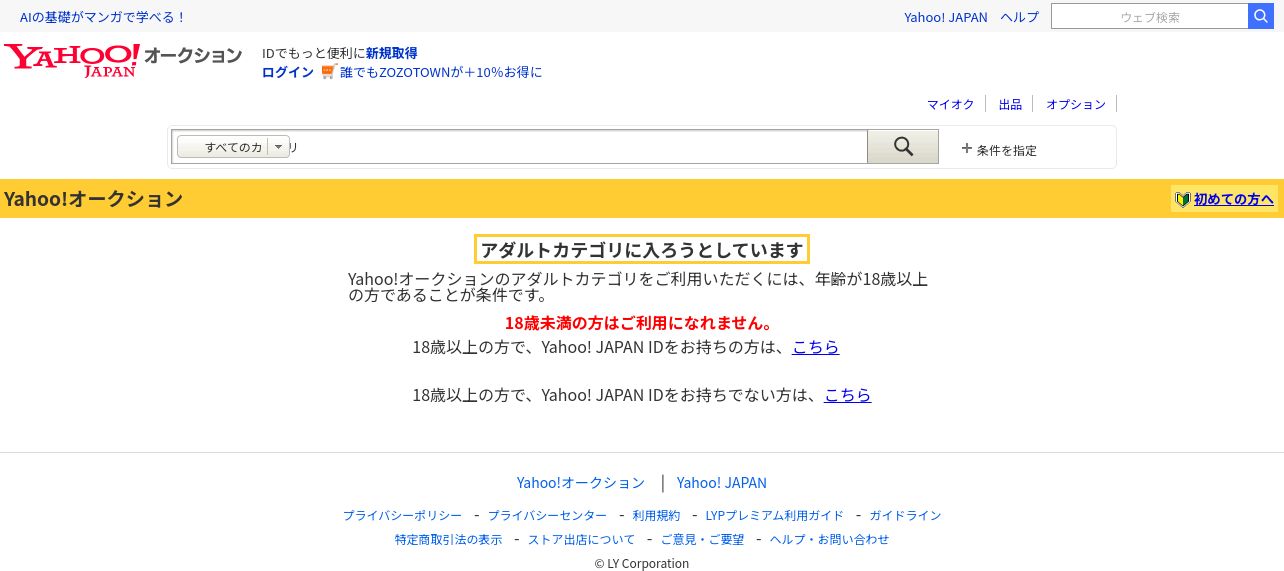Open the マイオク menu item
This screenshot has height=571, width=1284.
coord(950,104)
